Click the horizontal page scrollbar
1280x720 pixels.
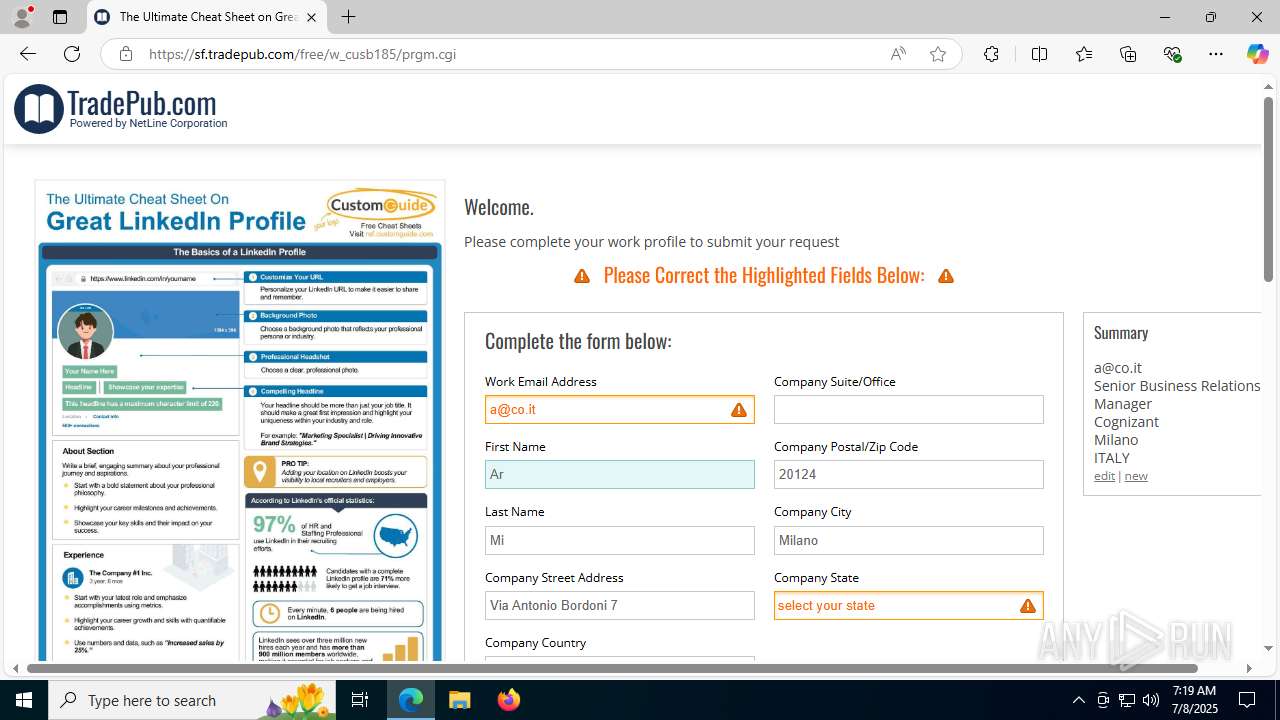tap(612, 668)
